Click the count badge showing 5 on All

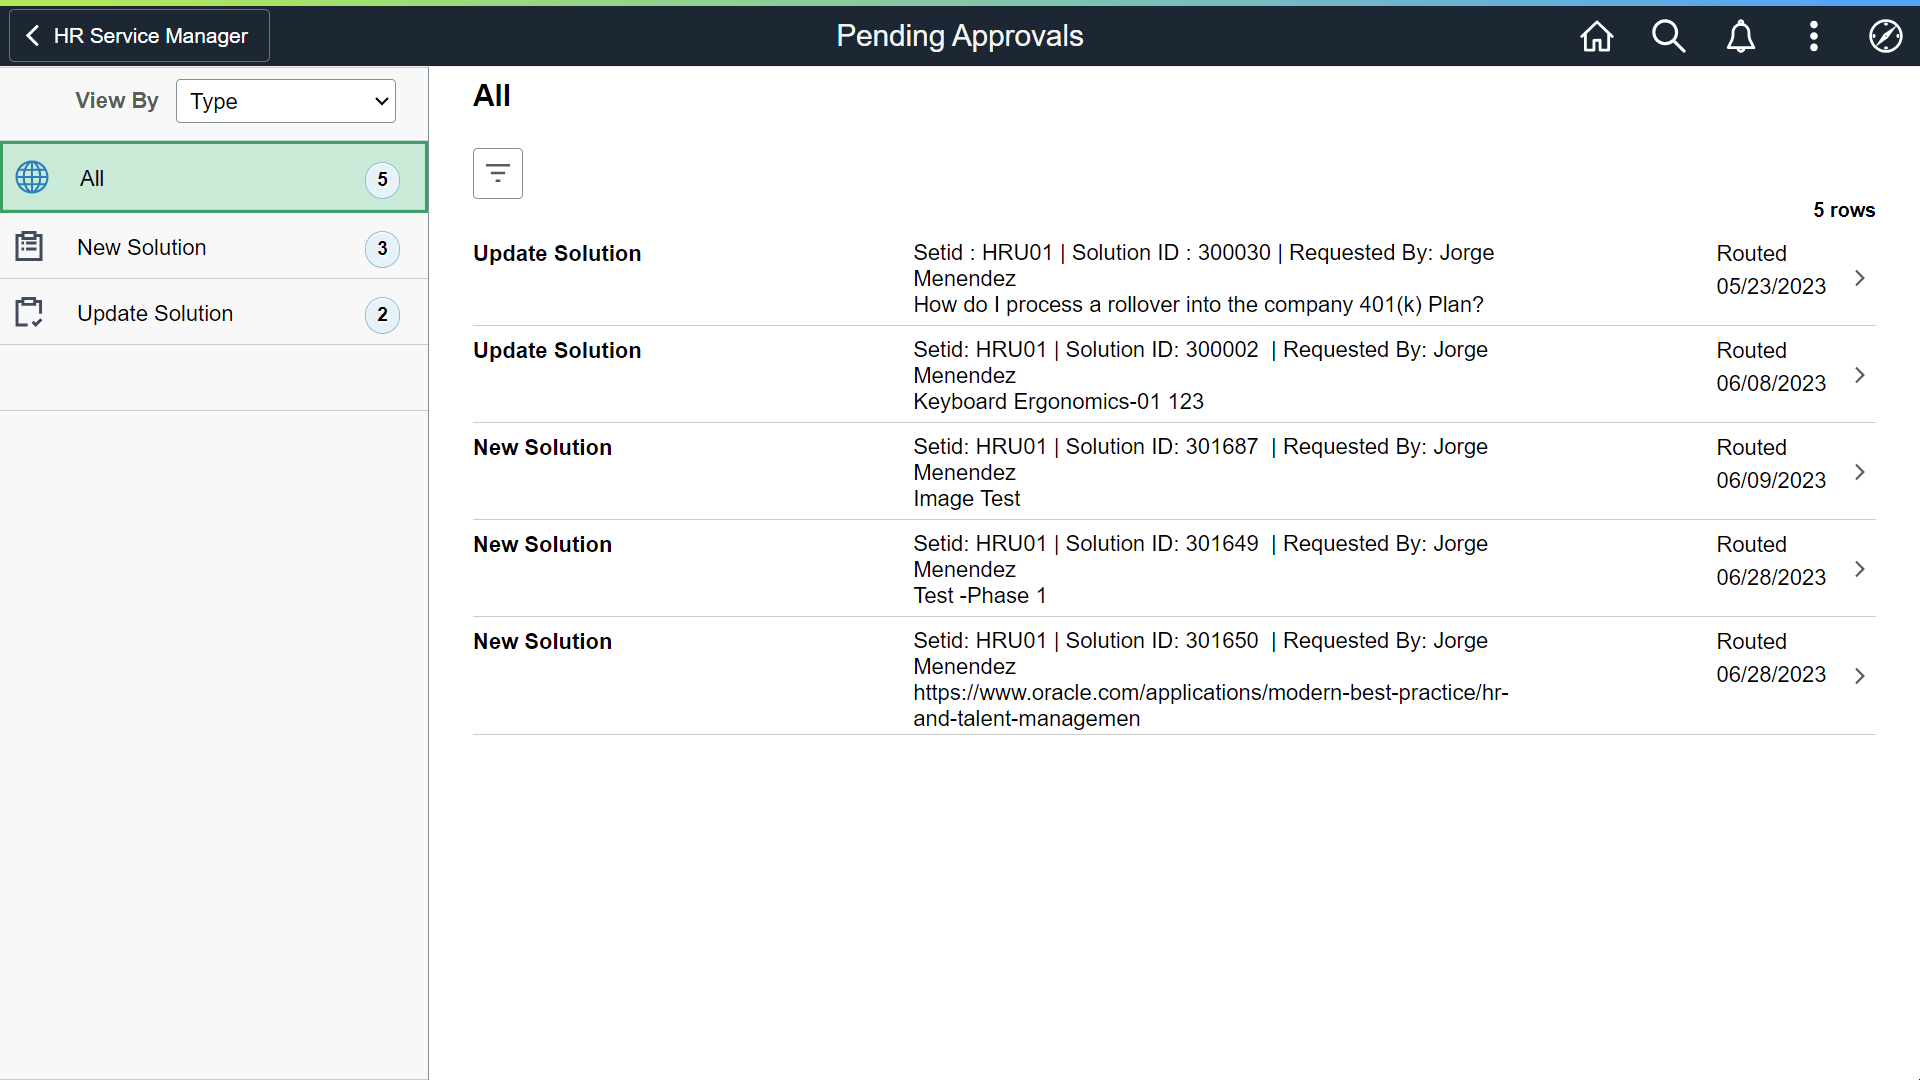(x=383, y=180)
